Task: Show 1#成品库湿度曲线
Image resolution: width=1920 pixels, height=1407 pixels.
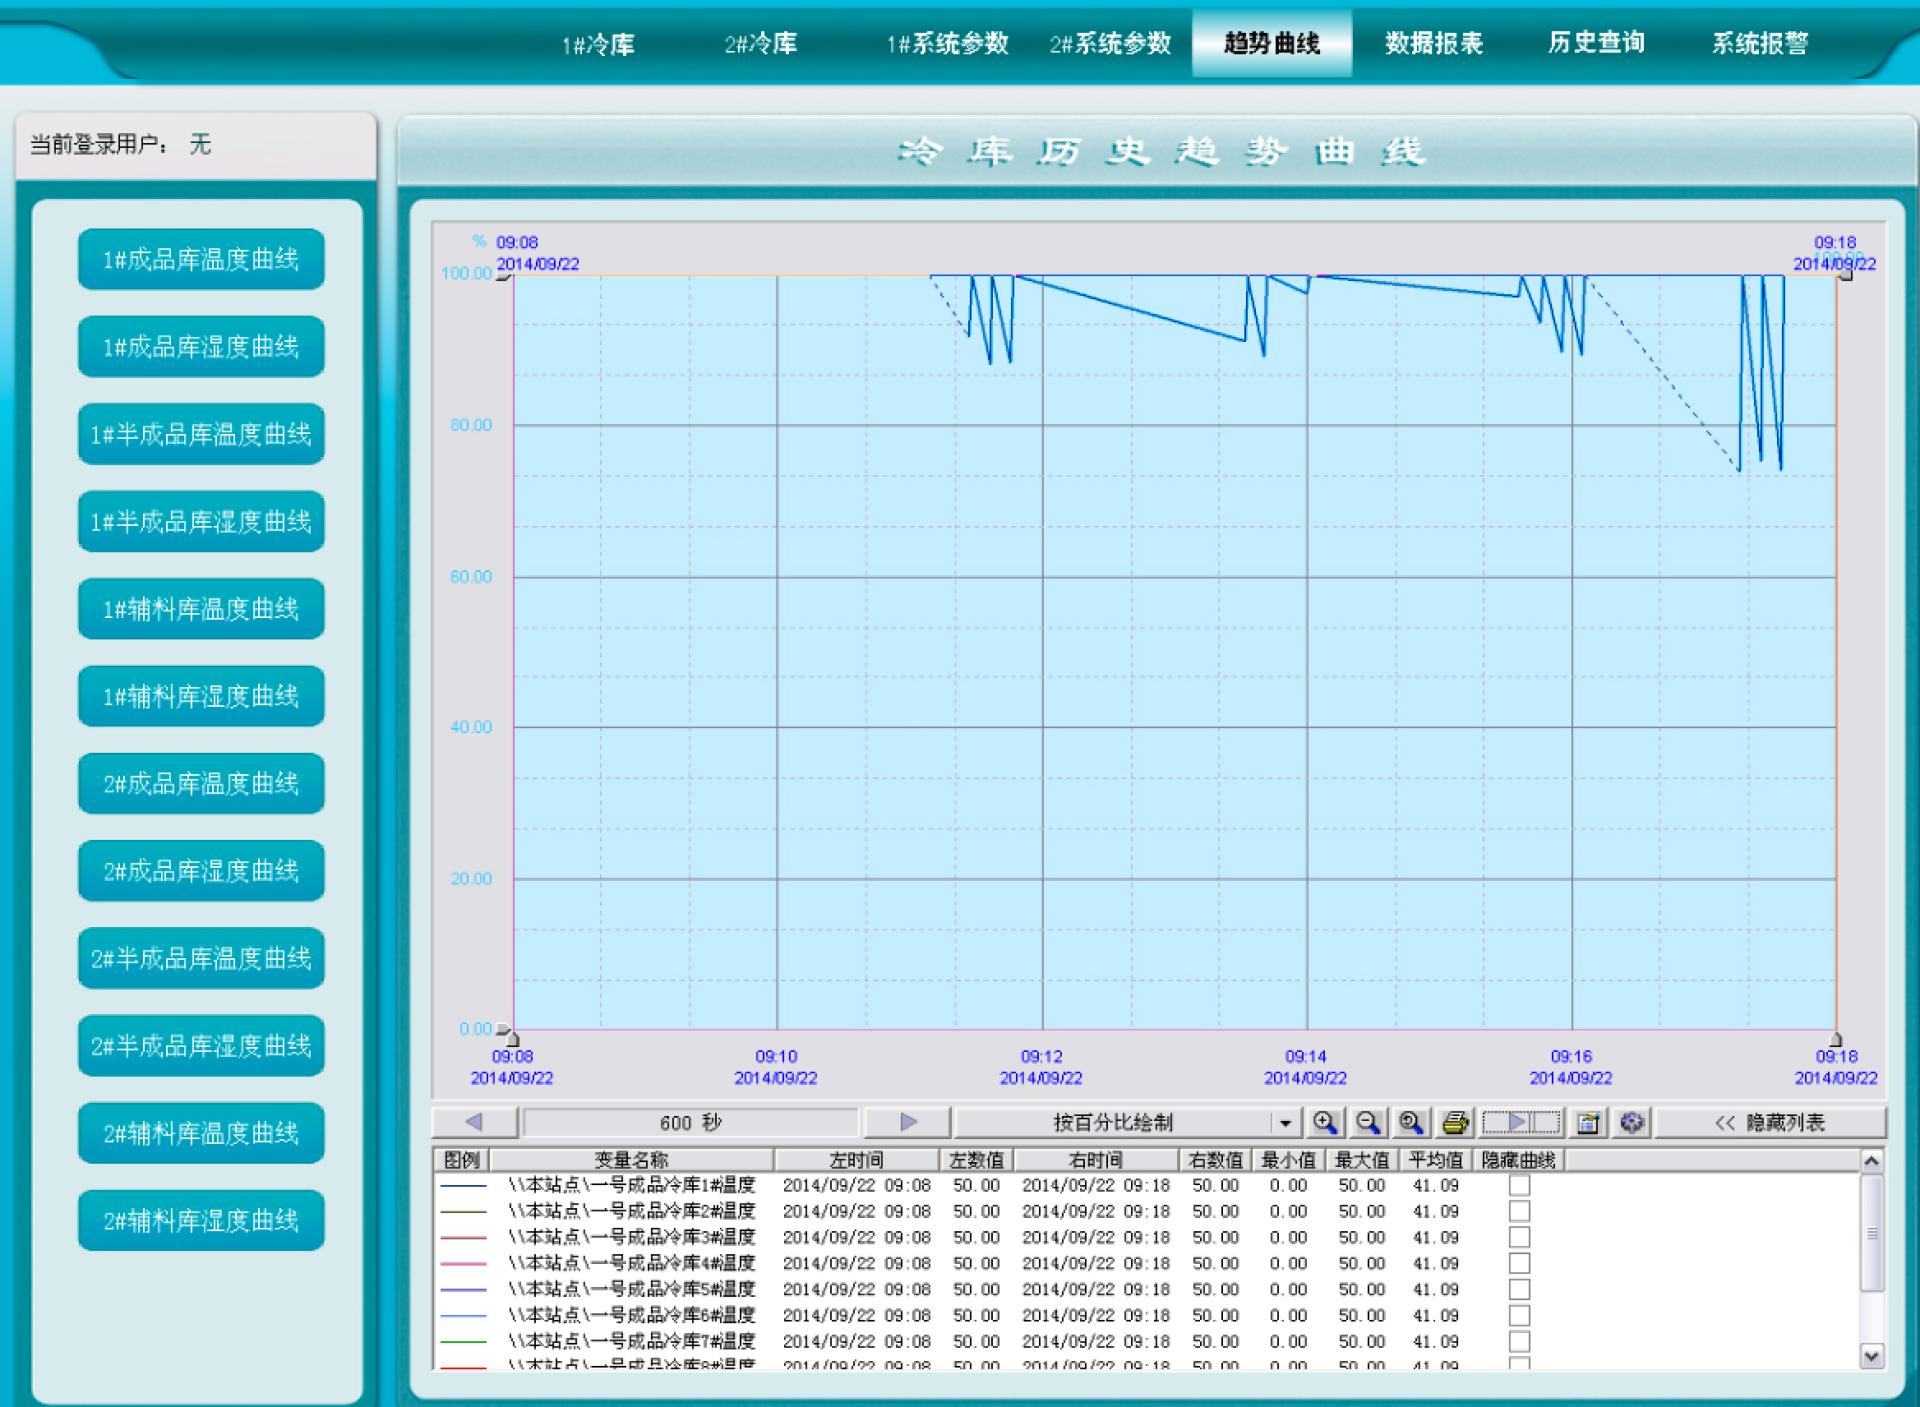Action: tap(201, 347)
